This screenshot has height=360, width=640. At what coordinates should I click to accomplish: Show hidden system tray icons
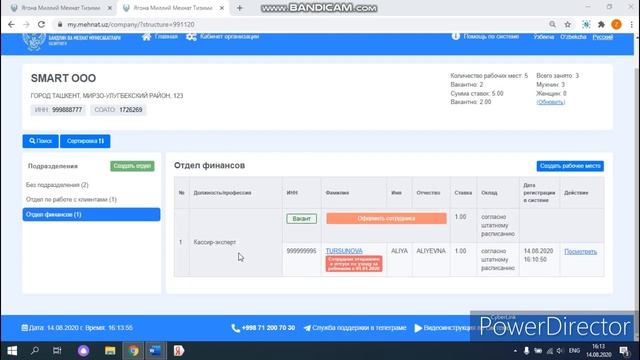tap(515, 351)
